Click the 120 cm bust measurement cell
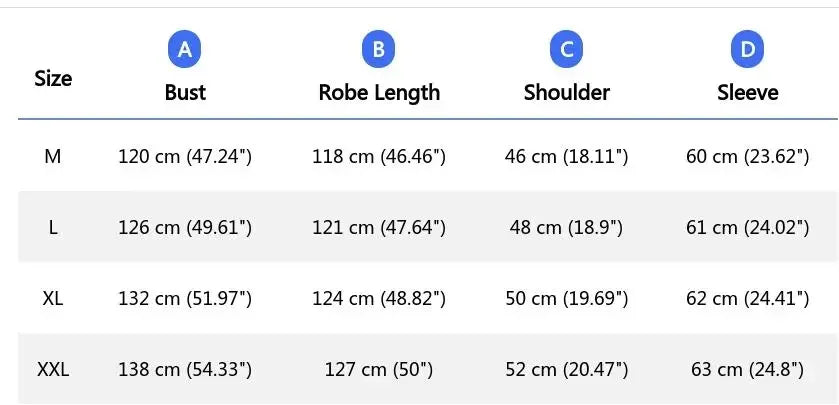839x405 pixels. [x=185, y=156]
